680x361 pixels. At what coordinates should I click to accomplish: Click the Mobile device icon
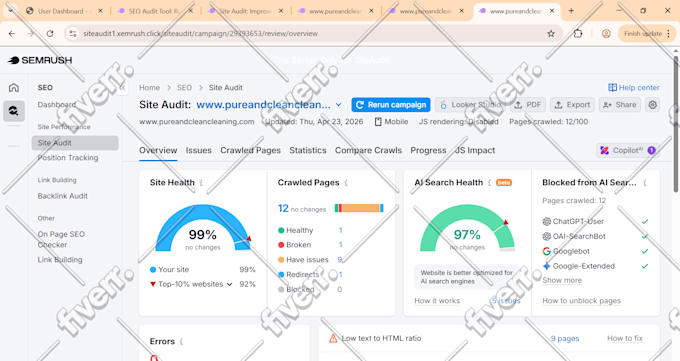(x=378, y=122)
